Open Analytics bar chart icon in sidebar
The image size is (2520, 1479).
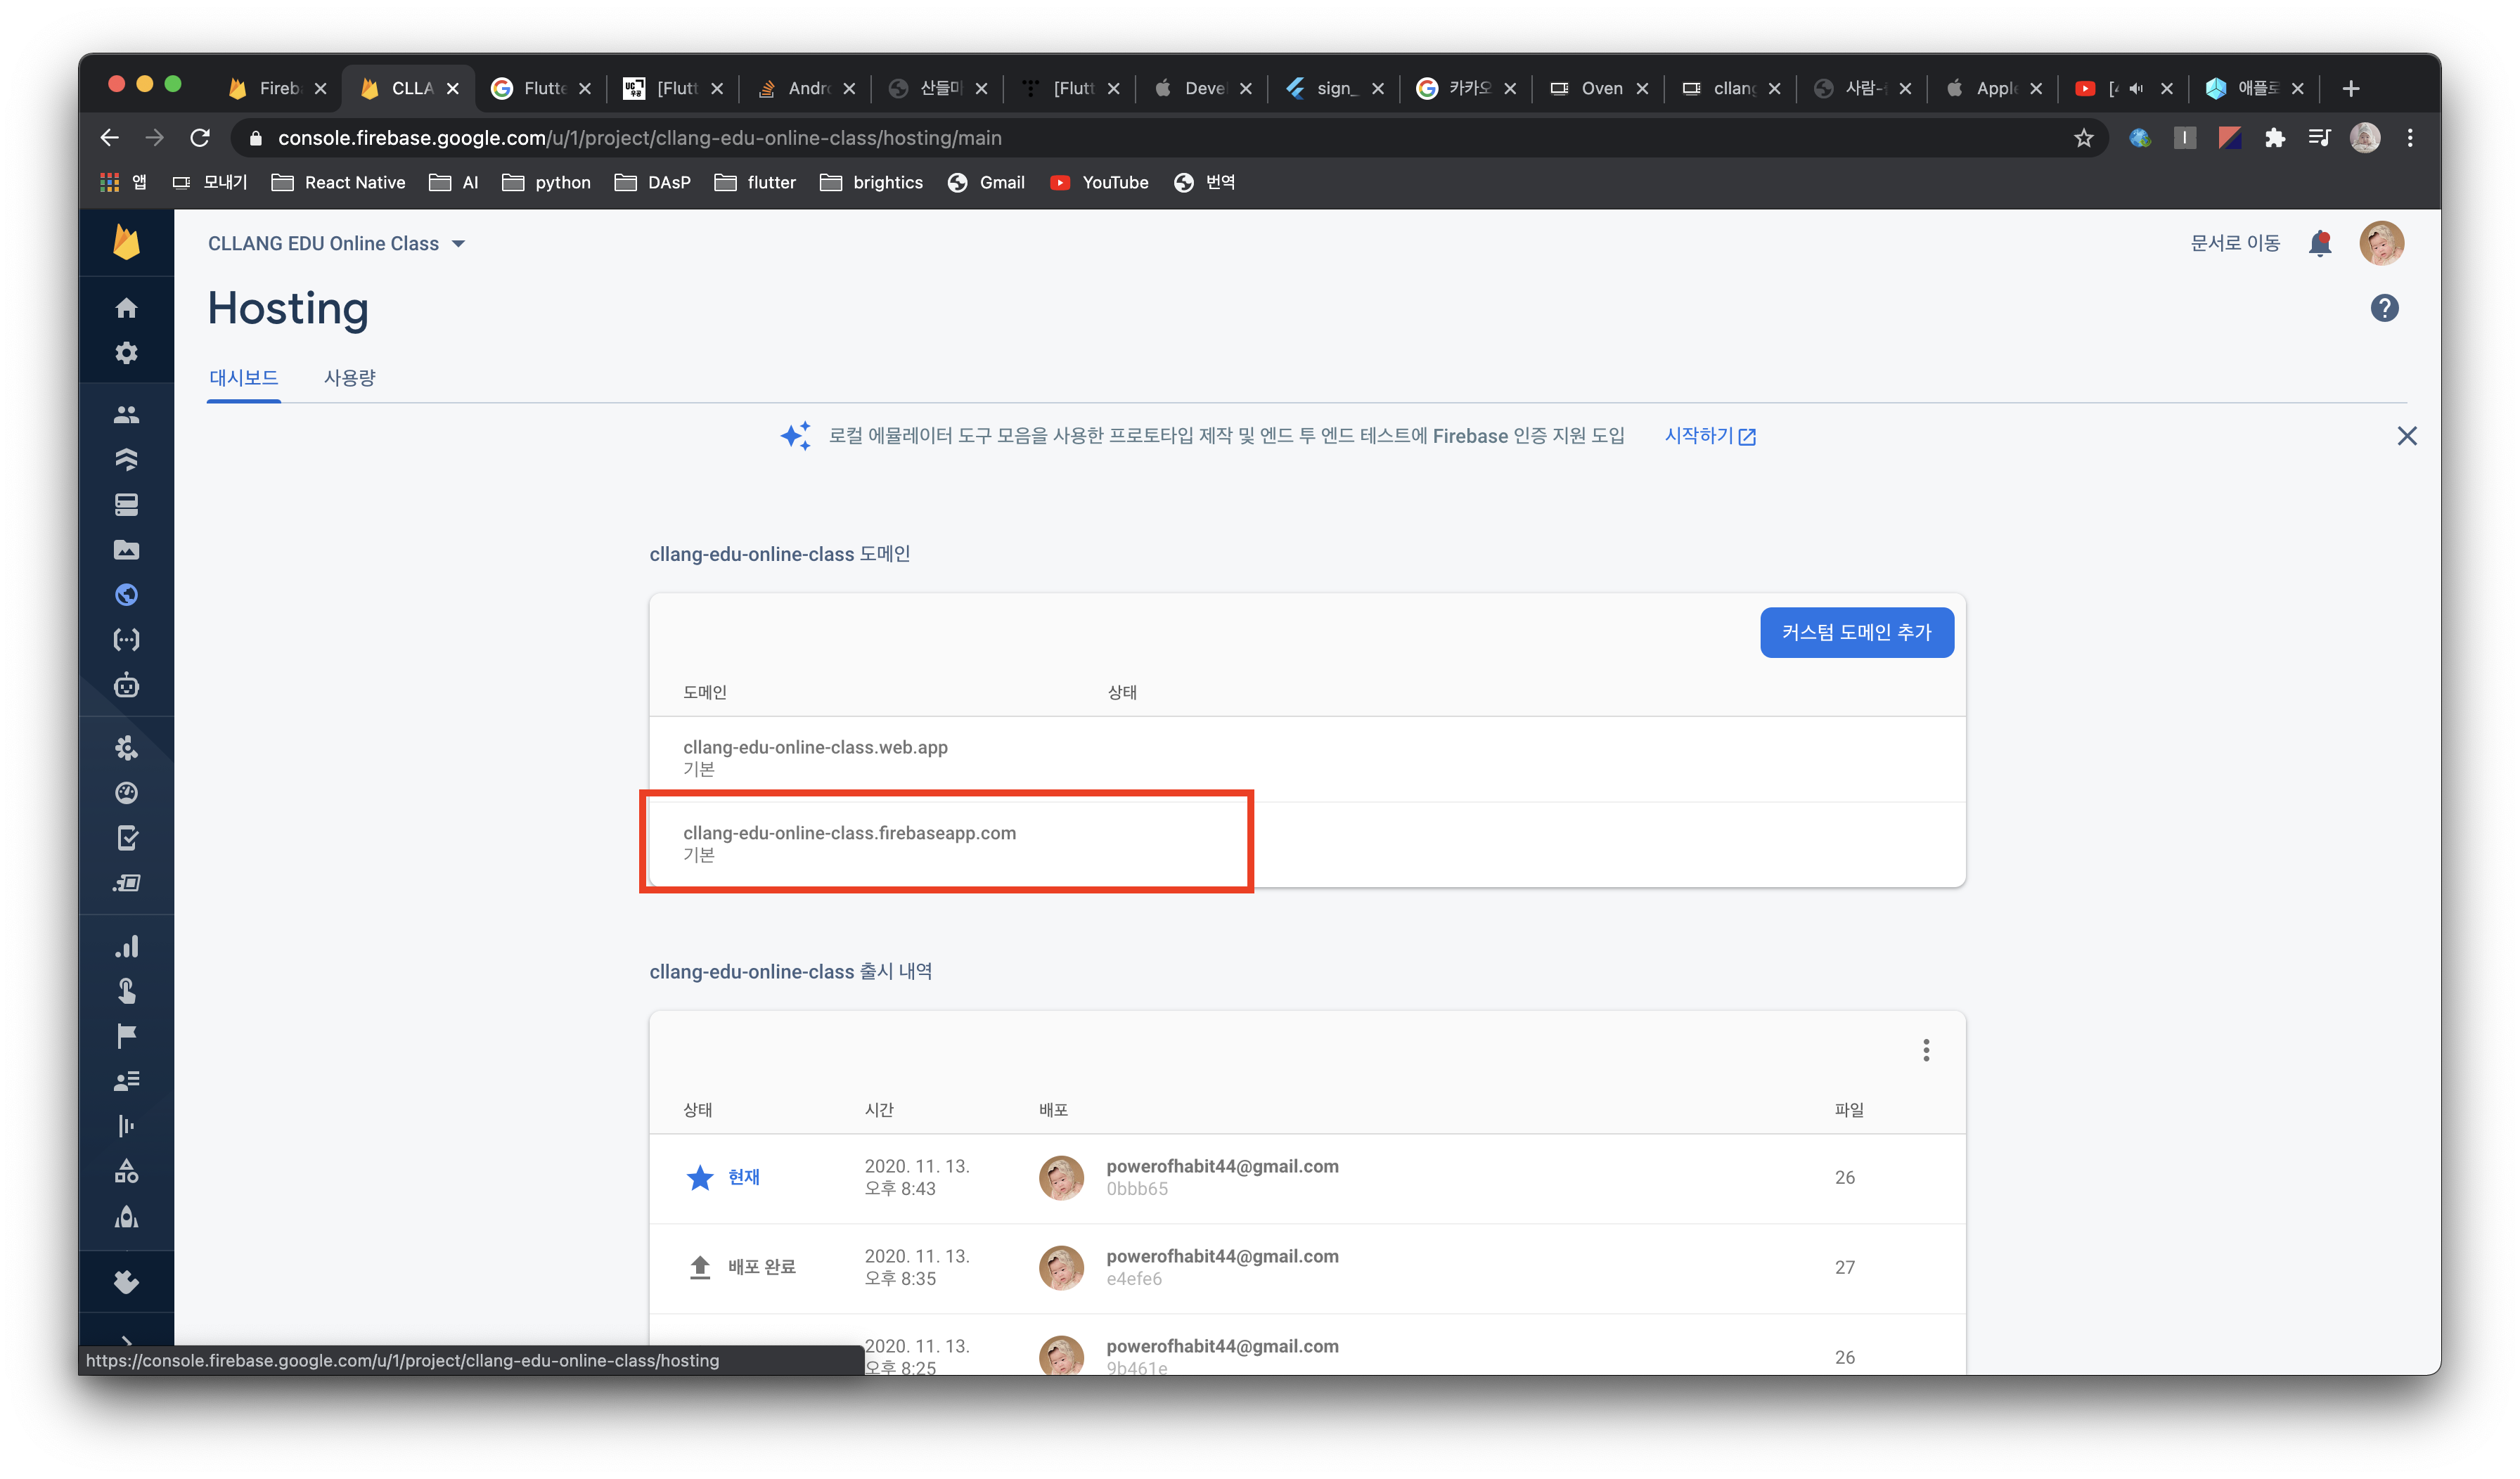[x=126, y=946]
